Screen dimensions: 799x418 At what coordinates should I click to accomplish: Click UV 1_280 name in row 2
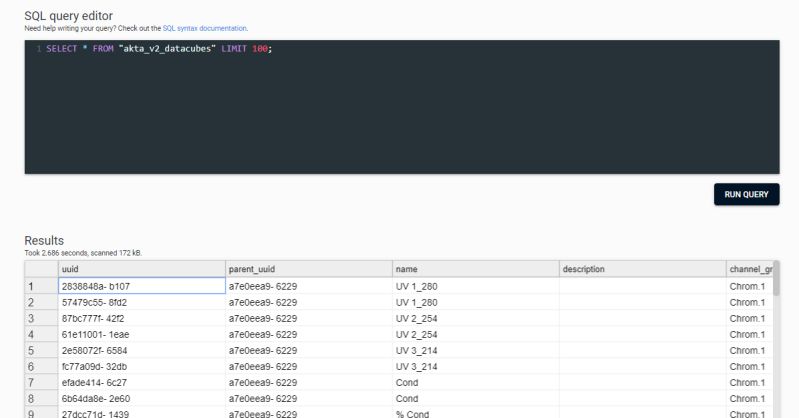tap(476, 302)
